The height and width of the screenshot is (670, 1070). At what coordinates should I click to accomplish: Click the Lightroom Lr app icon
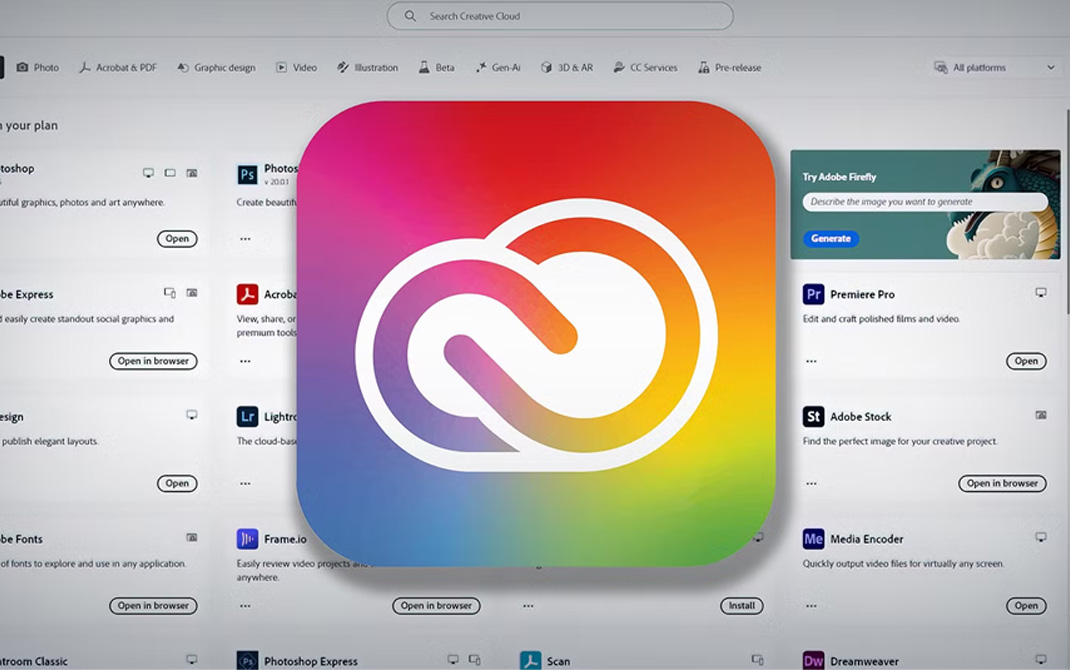[x=247, y=416]
